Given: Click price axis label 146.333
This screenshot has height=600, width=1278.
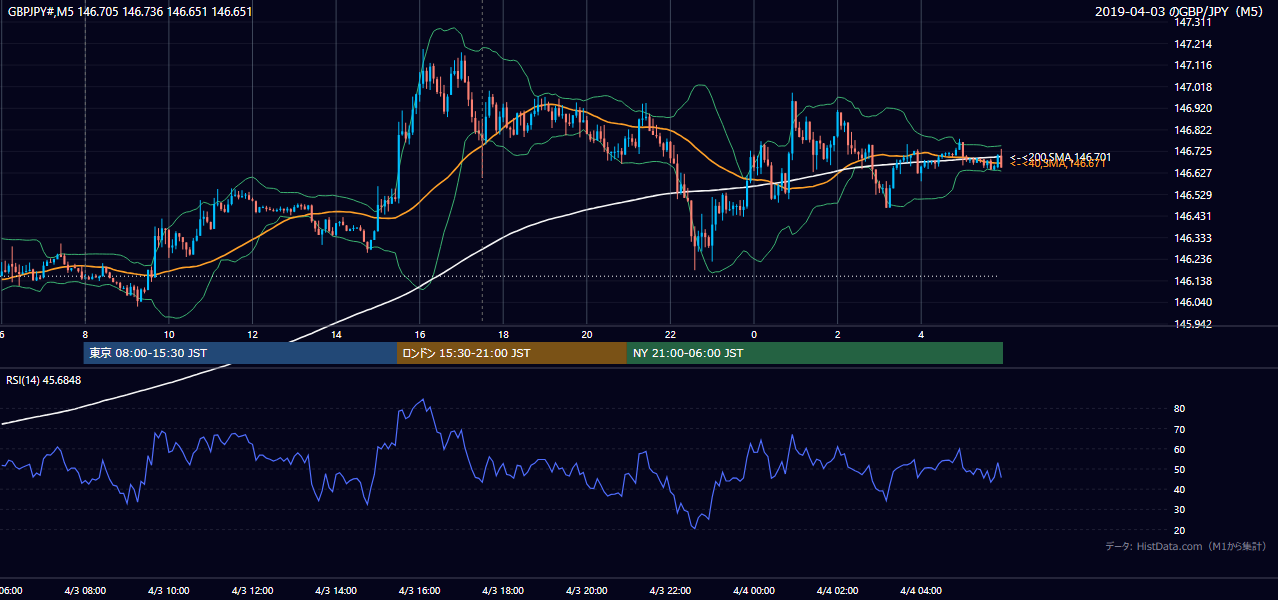Looking at the screenshot, I should (1193, 238).
